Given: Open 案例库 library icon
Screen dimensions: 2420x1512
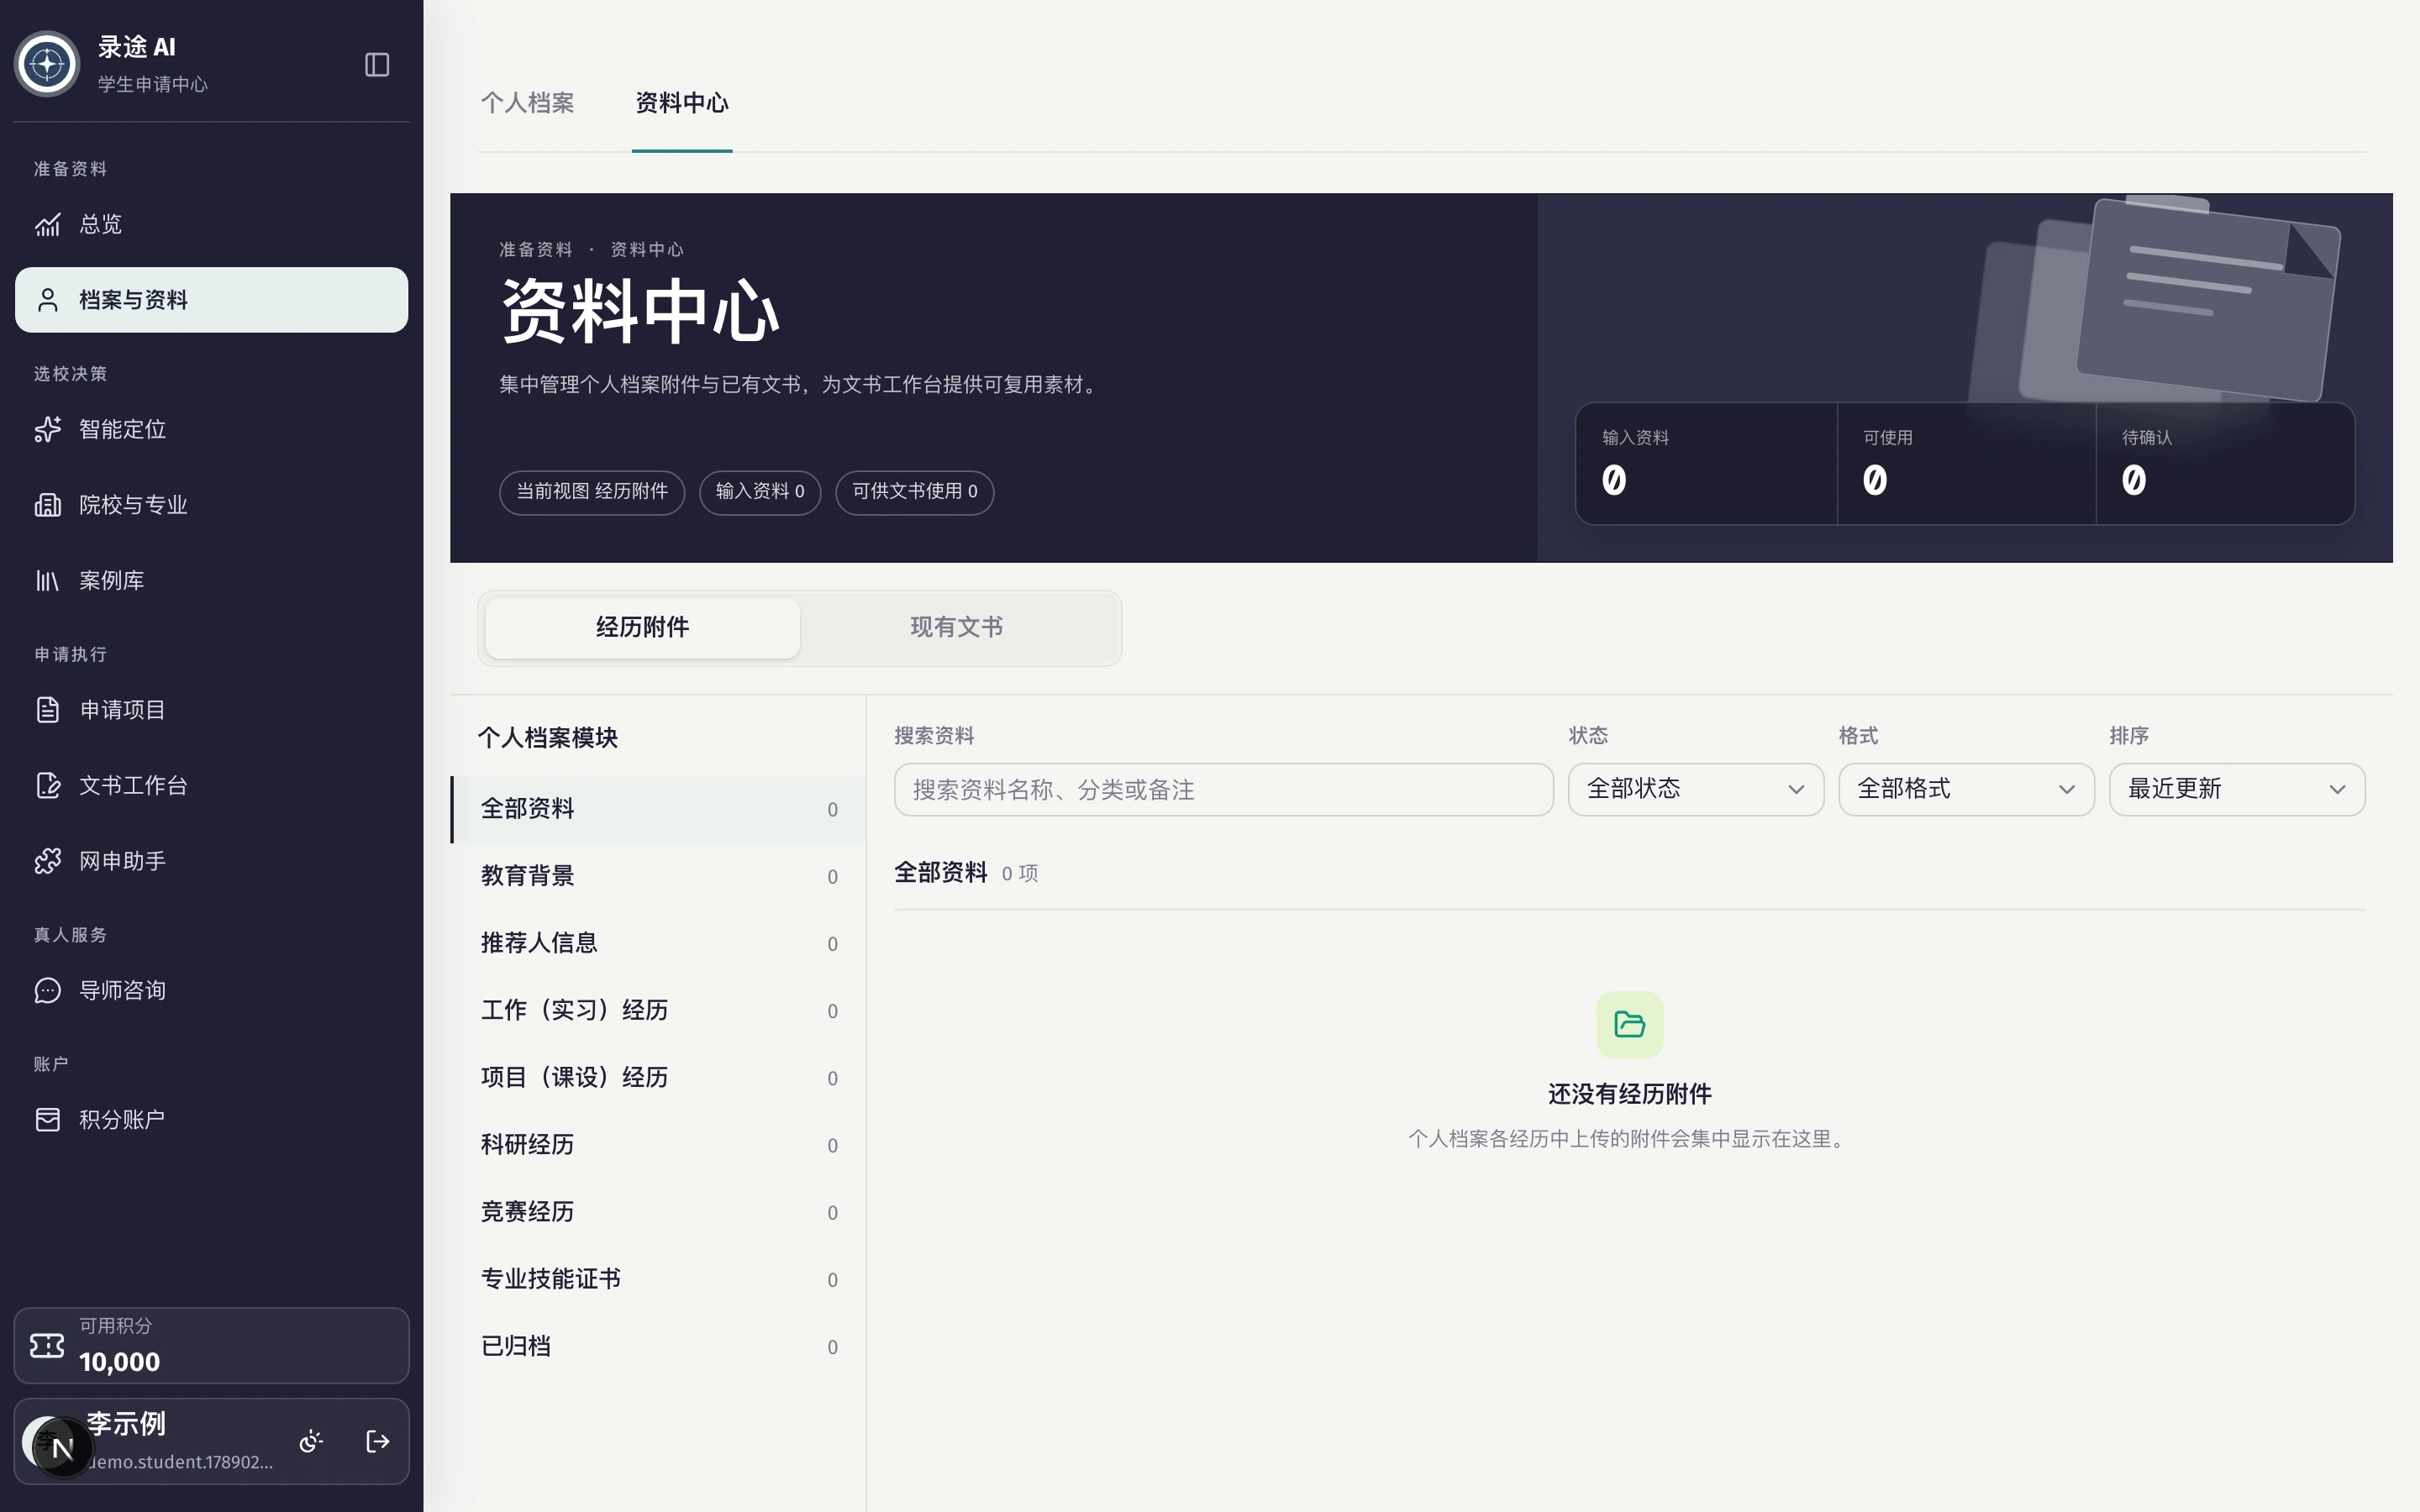Looking at the screenshot, I should [x=48, y=581].
